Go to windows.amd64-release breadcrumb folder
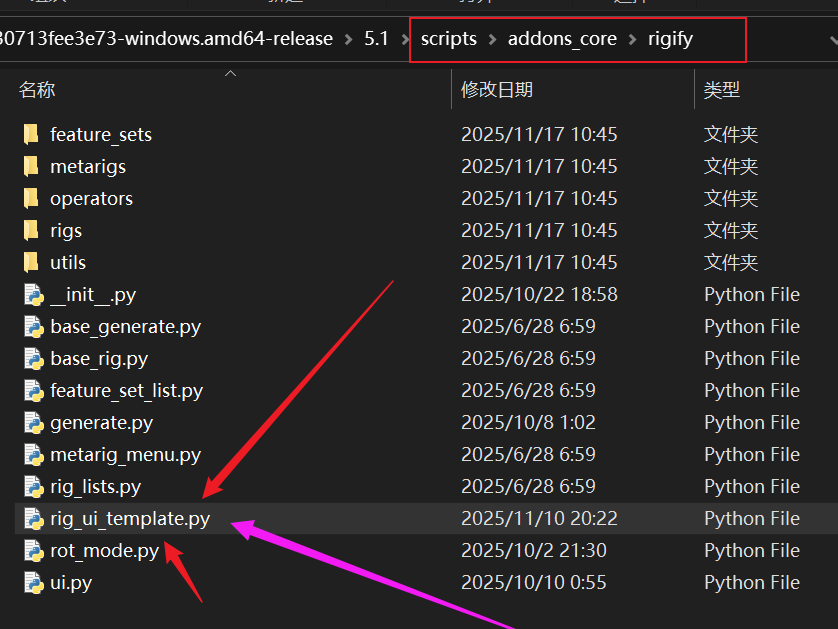 166,38
